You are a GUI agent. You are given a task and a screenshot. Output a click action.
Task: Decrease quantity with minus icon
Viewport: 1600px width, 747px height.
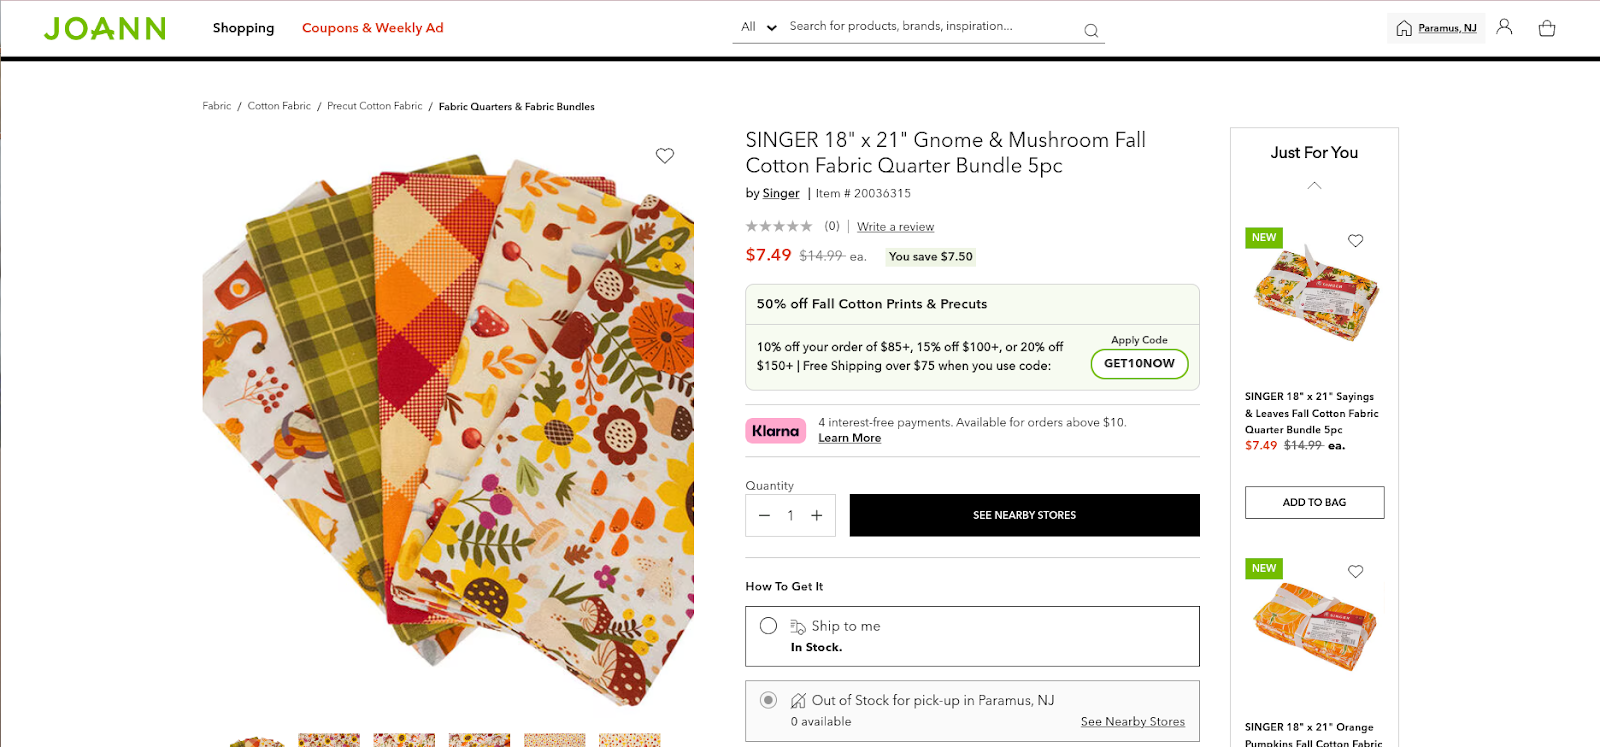coord(765,516)
